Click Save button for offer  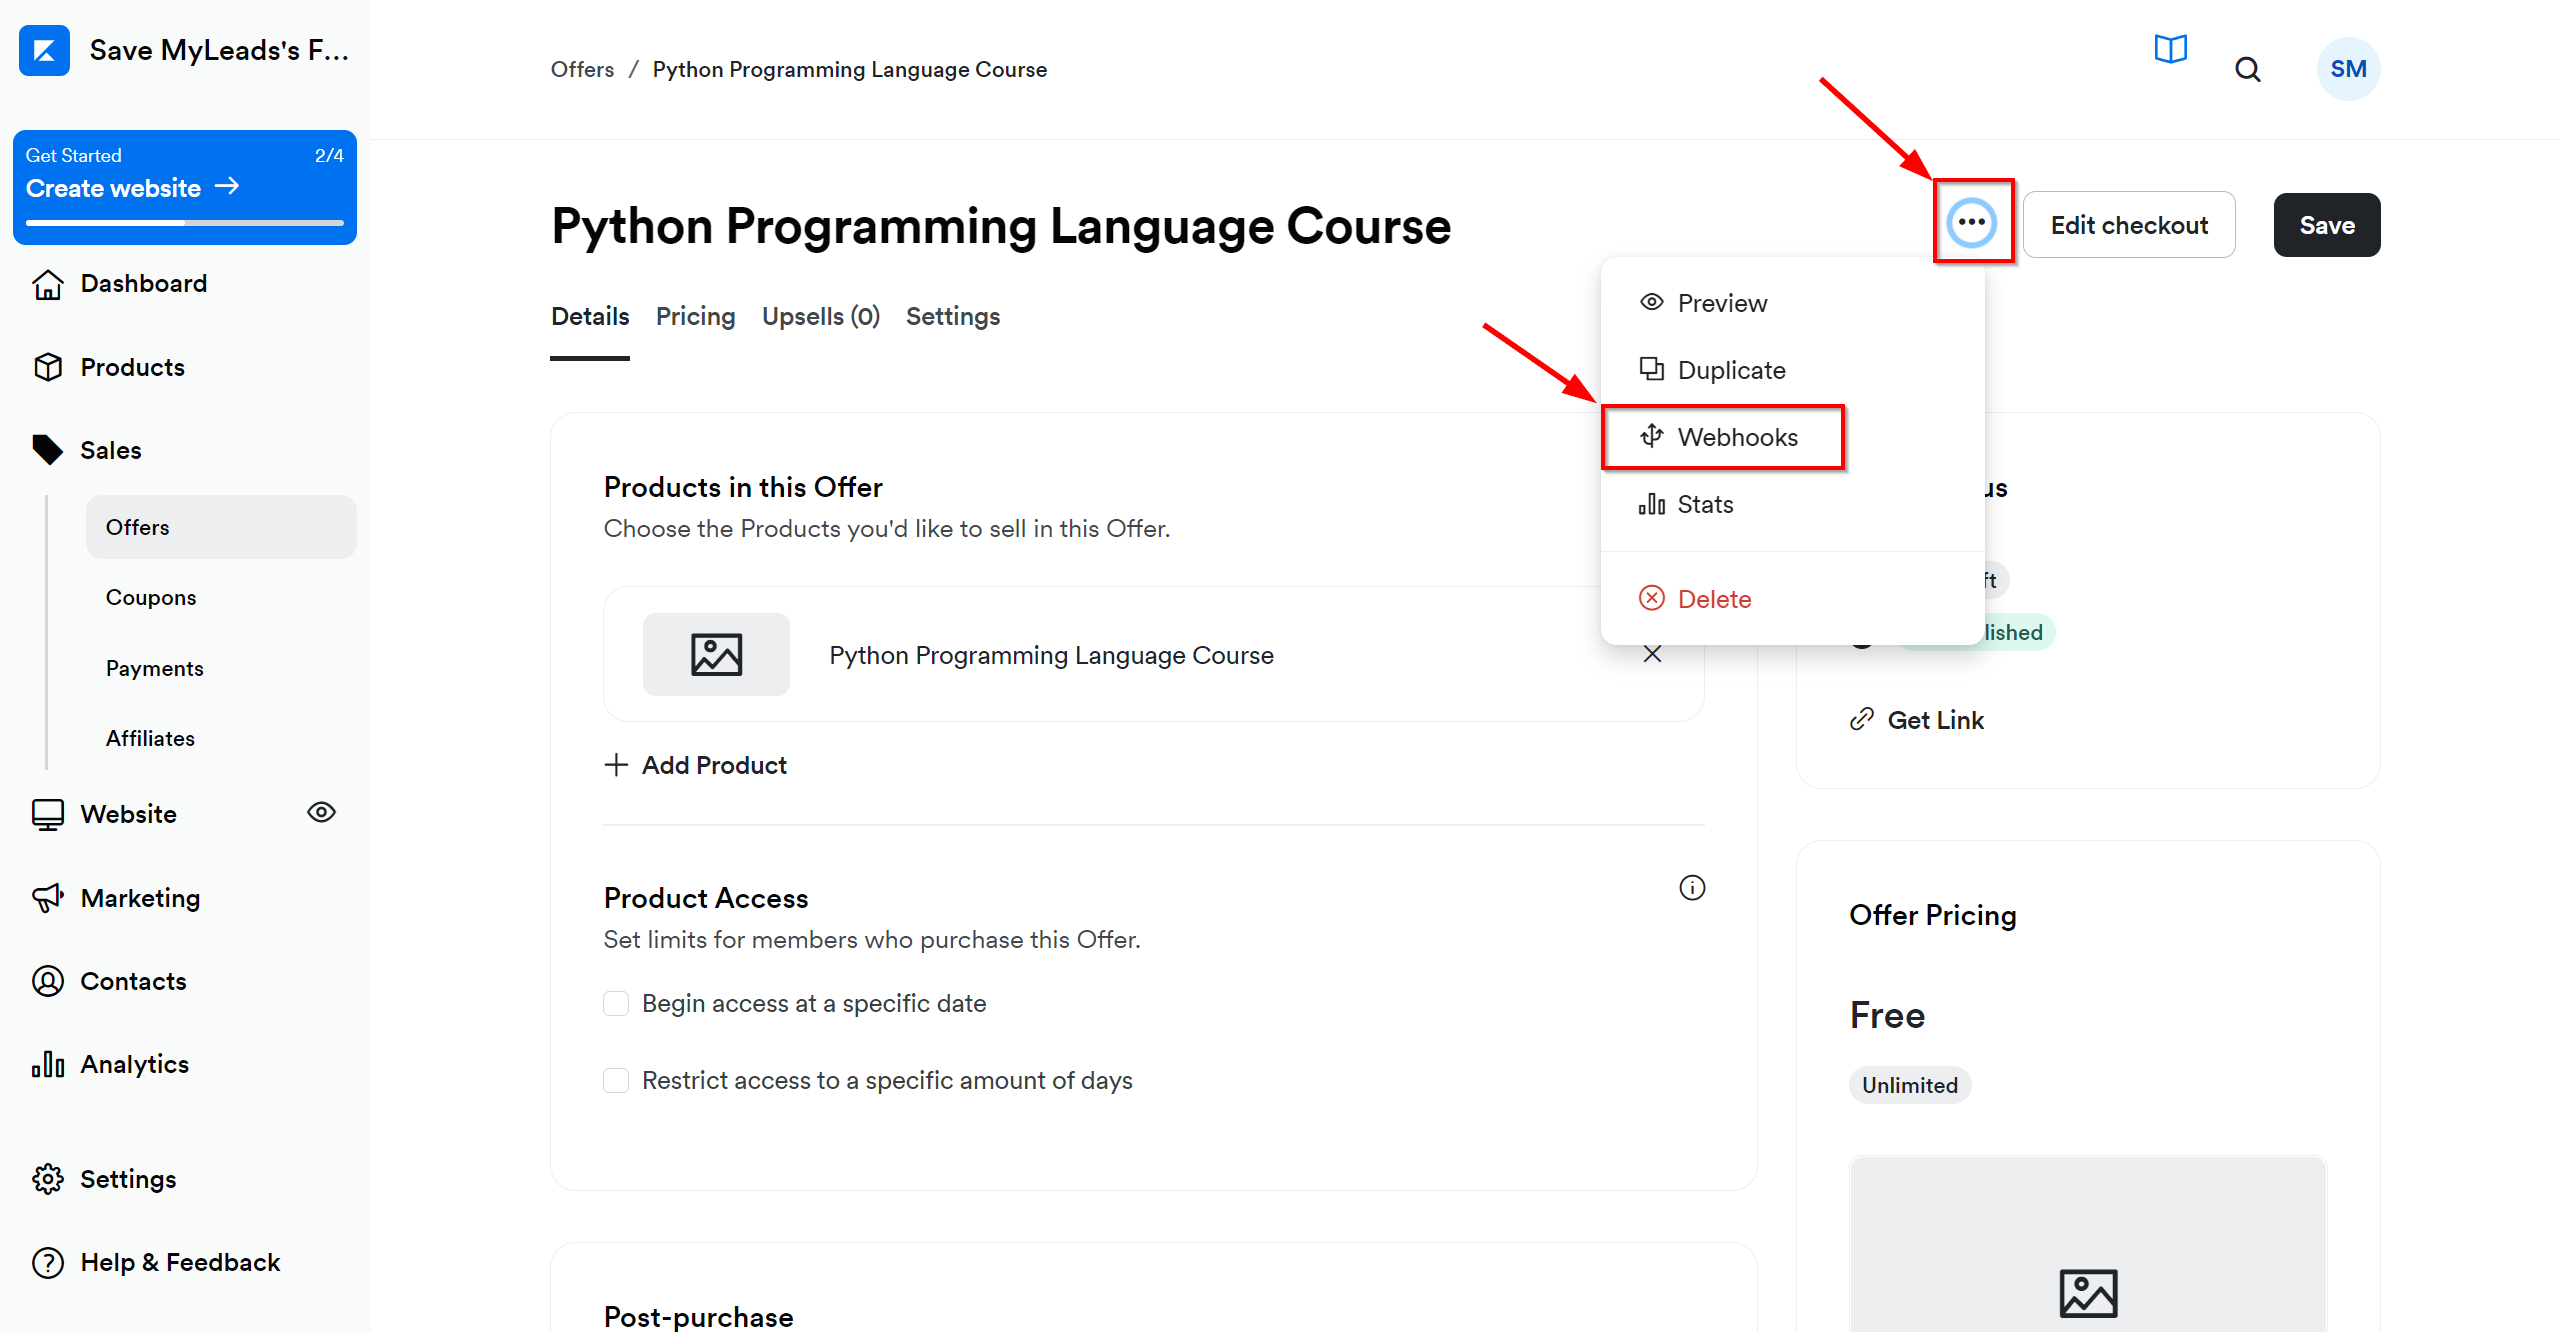pos(2328,222)
